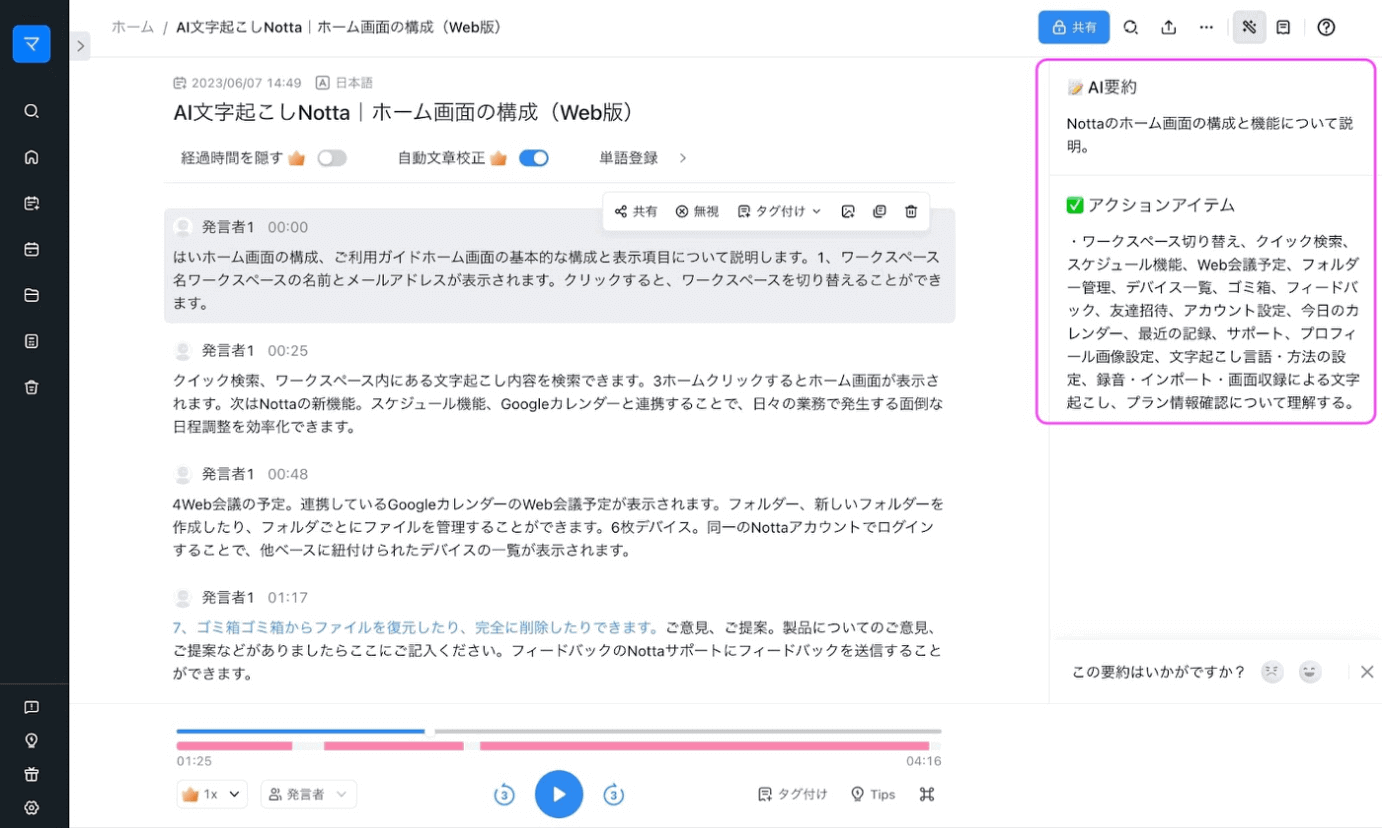Click the export upload icon in top toolbar
This screenshot has width=1382, height=828.
(1168, 27)
